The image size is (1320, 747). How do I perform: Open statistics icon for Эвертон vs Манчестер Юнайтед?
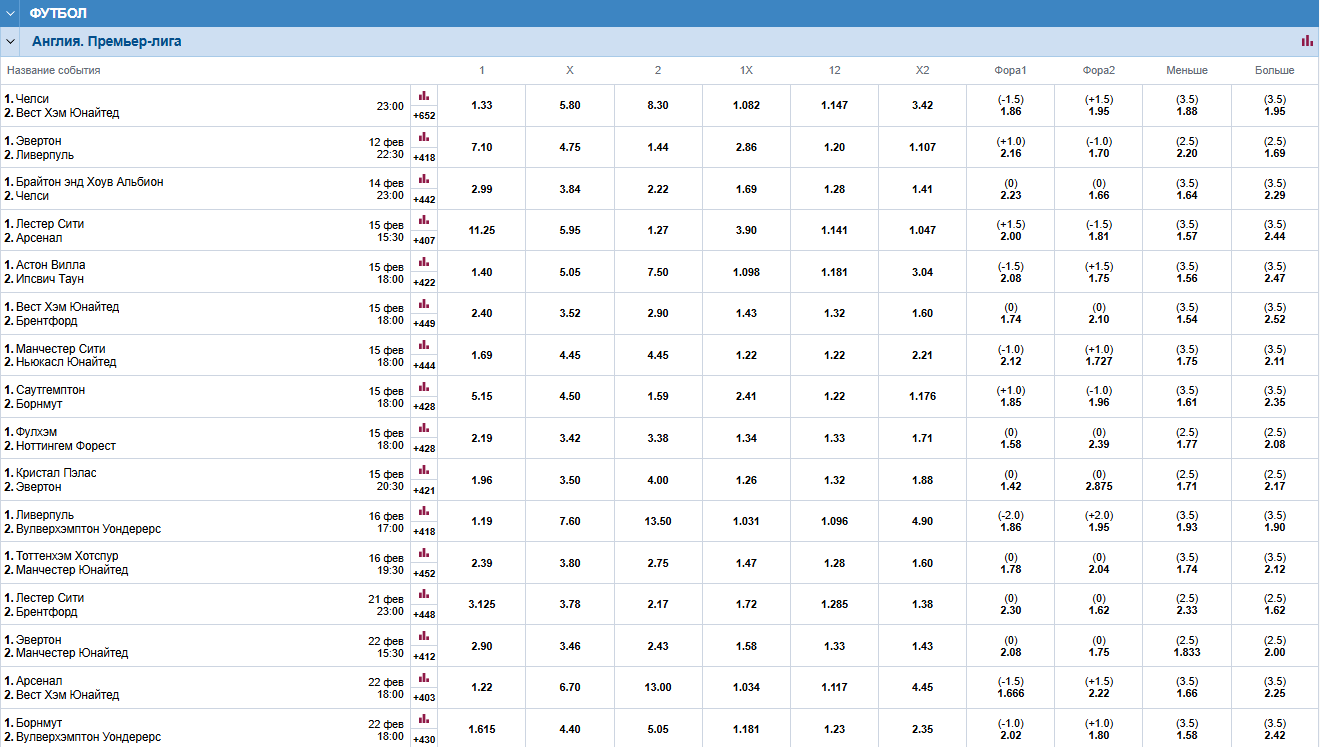click(x=424, y=636)
